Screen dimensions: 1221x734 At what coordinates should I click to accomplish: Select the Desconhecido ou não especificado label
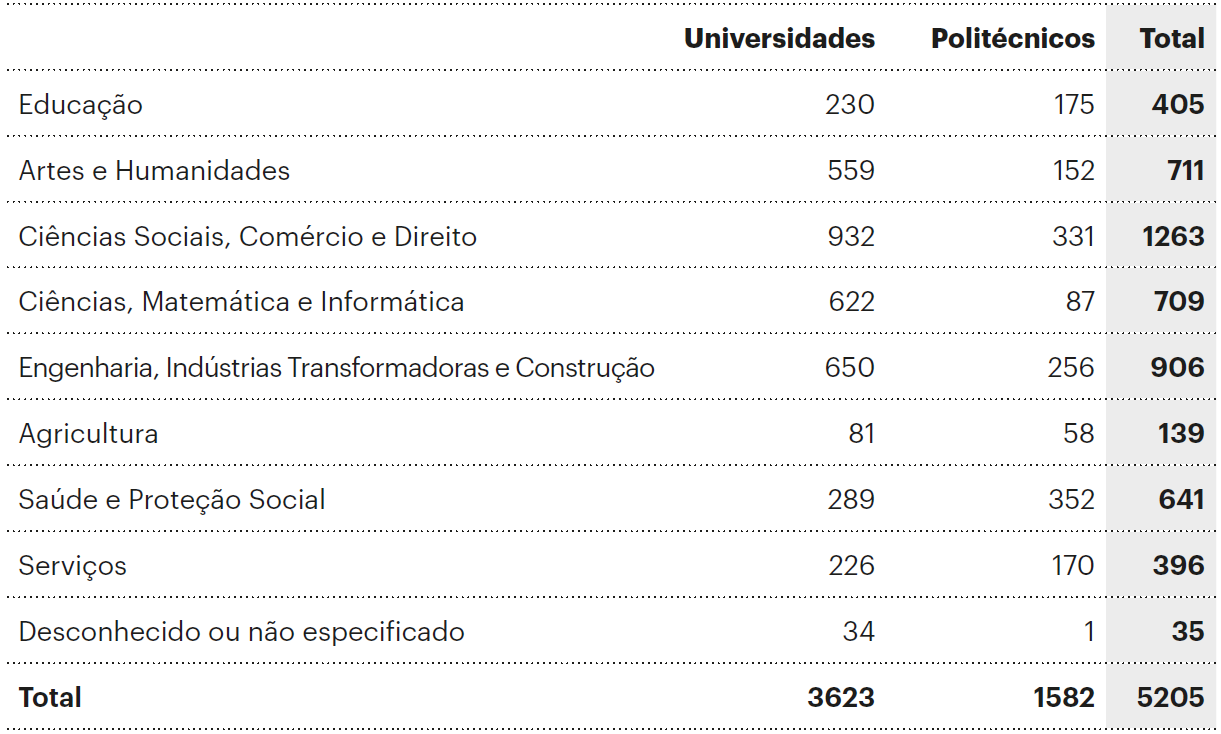pyautogui.click(x=241, y=632)
